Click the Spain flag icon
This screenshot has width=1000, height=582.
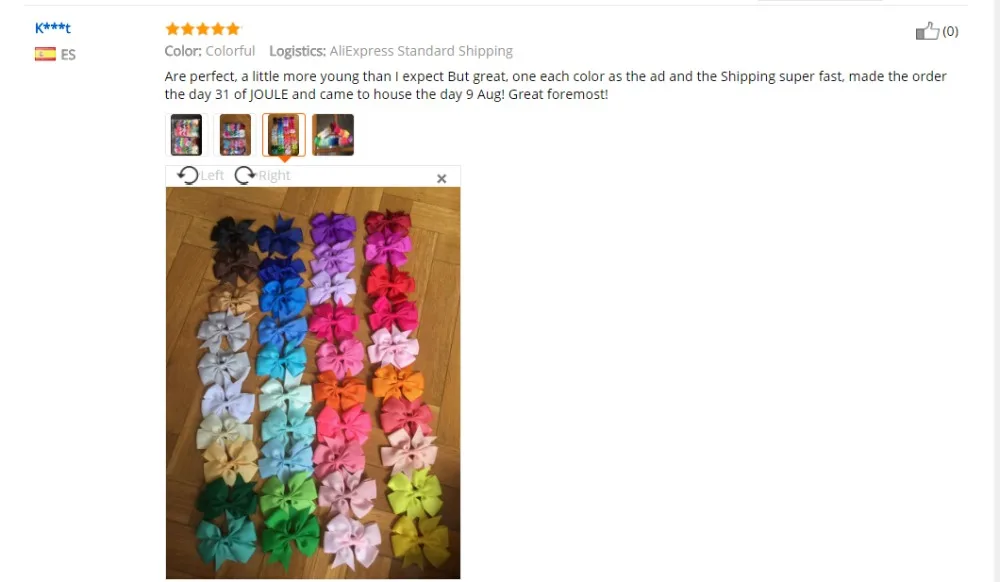coord(45,54)
